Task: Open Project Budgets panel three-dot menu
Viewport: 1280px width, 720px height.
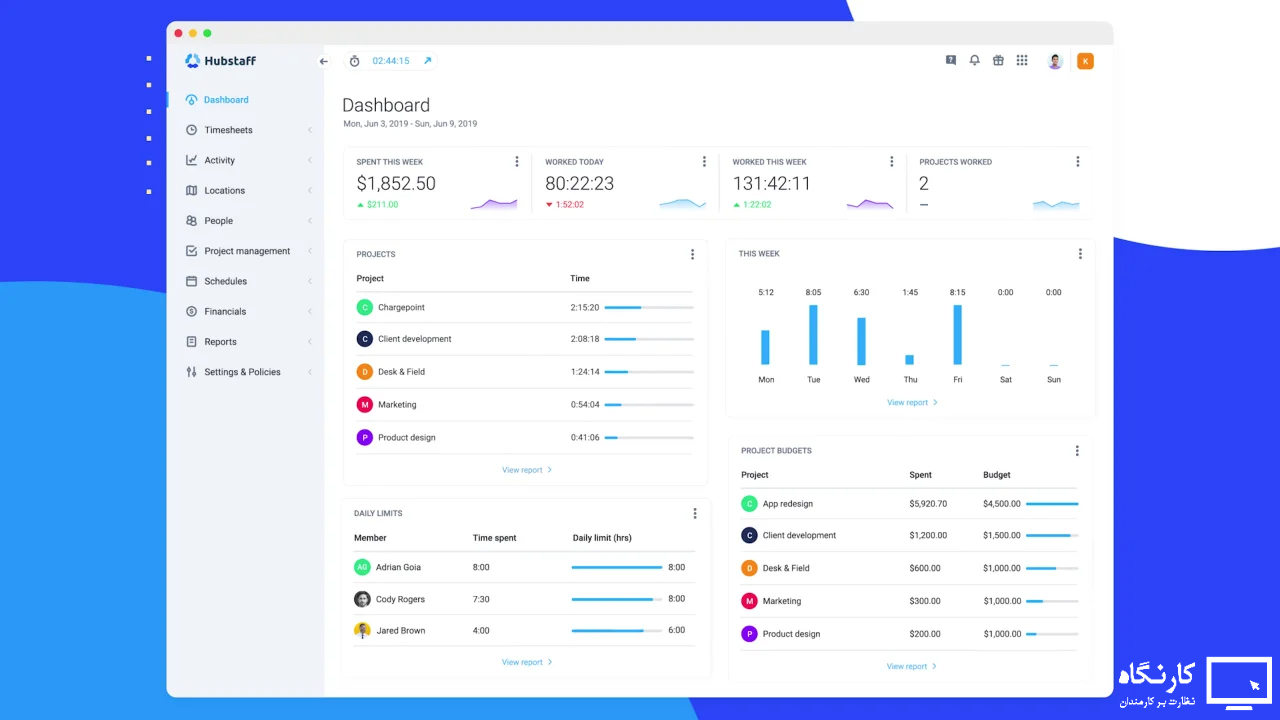Action: click(x=1077, y=451)
